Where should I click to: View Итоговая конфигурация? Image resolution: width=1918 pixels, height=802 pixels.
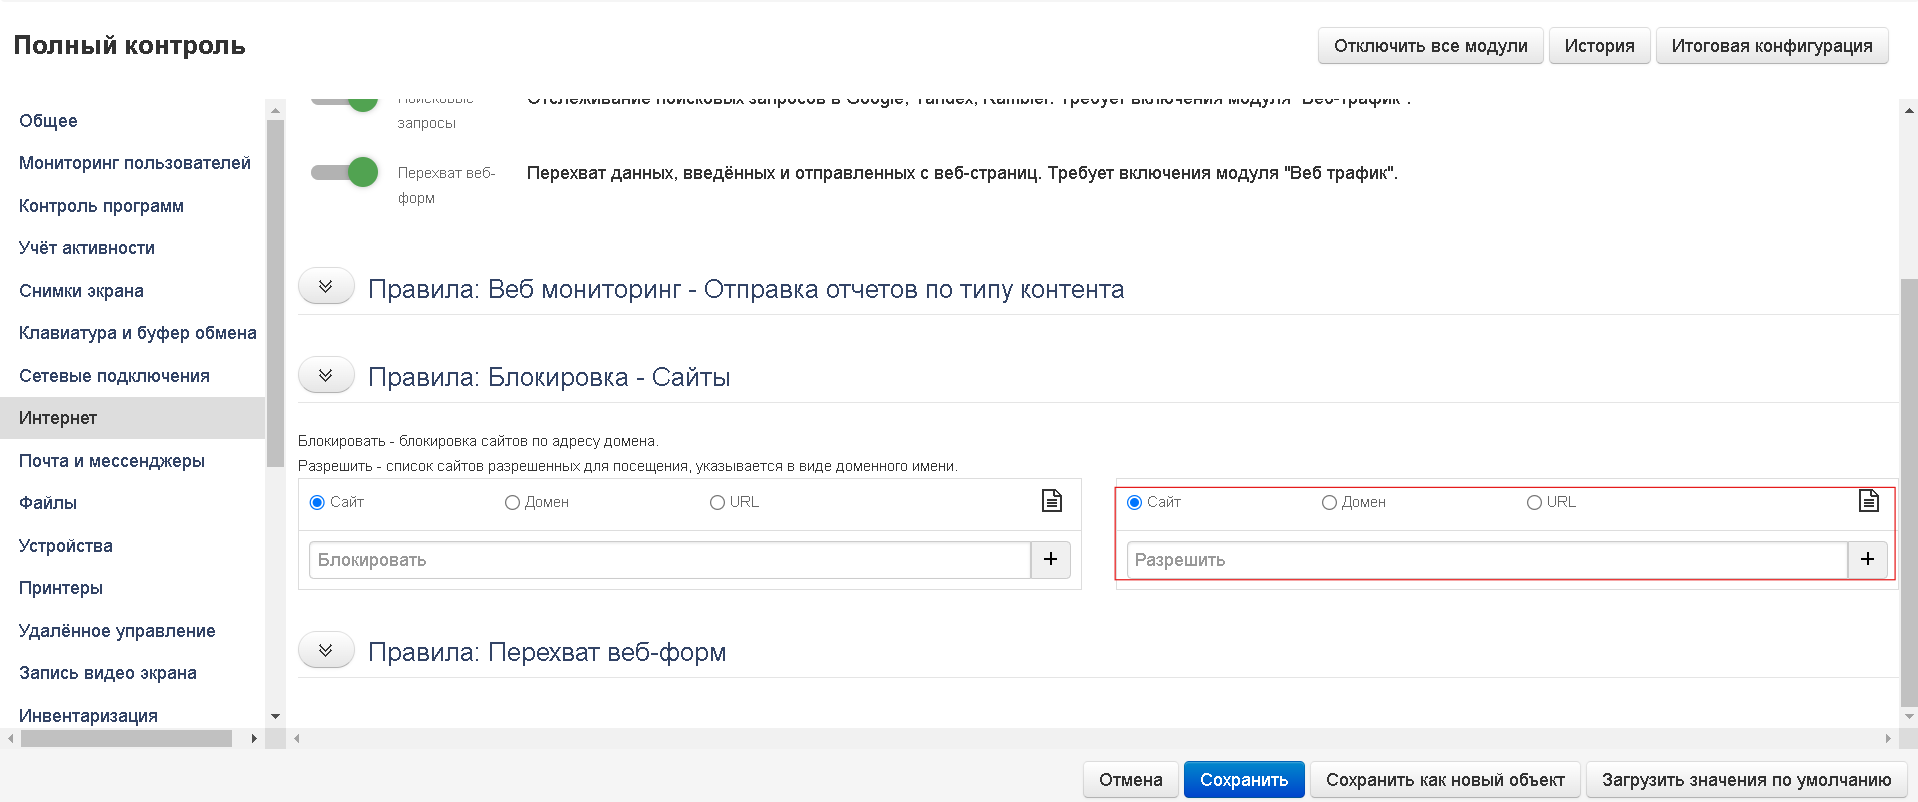[x=1772, y=46]
